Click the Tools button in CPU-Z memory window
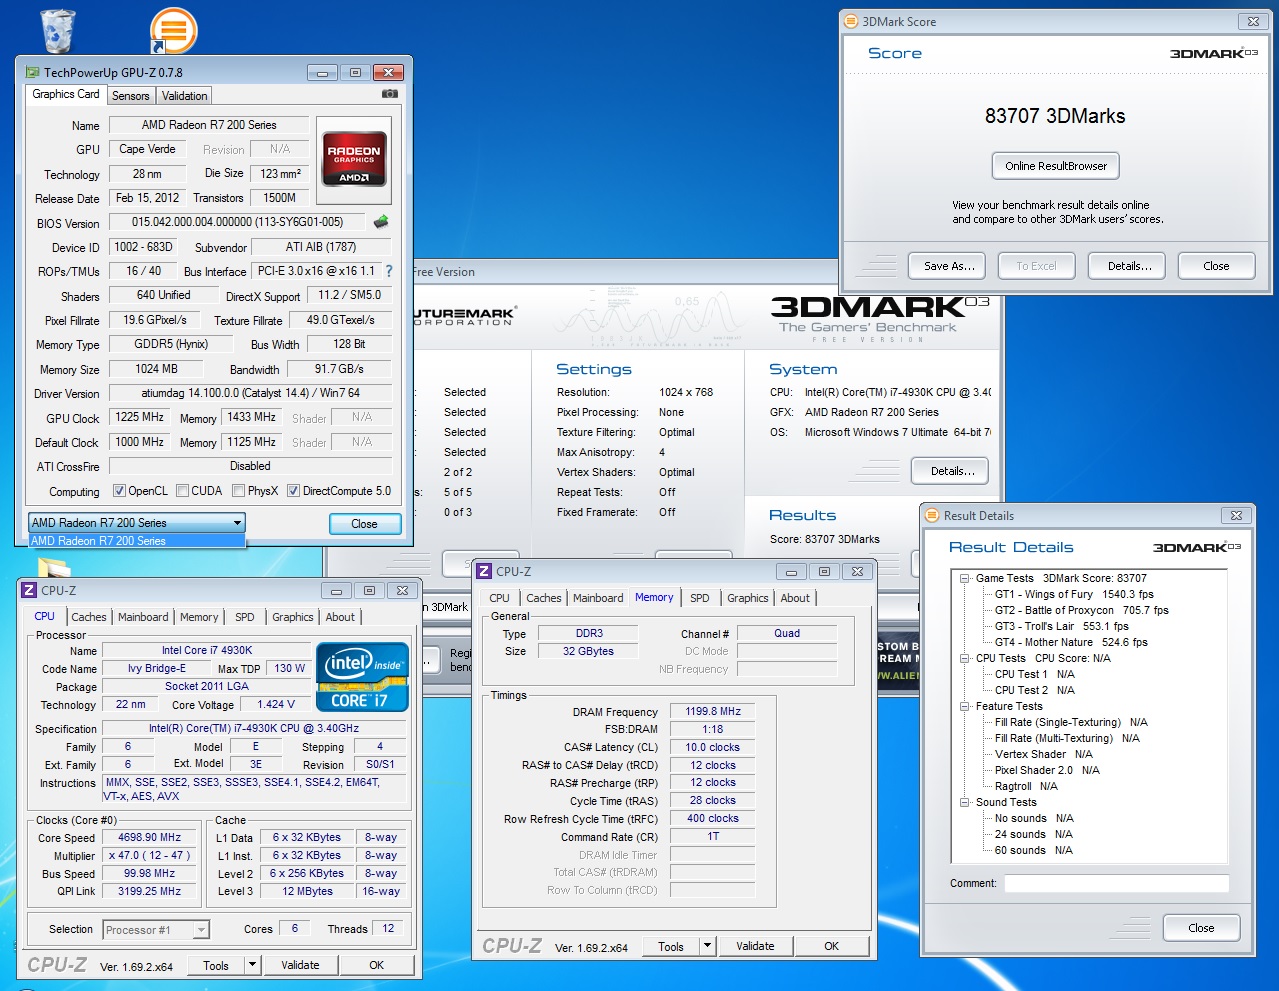The width and height of the screenshot is (1279, 991). (x=671, y=946)
